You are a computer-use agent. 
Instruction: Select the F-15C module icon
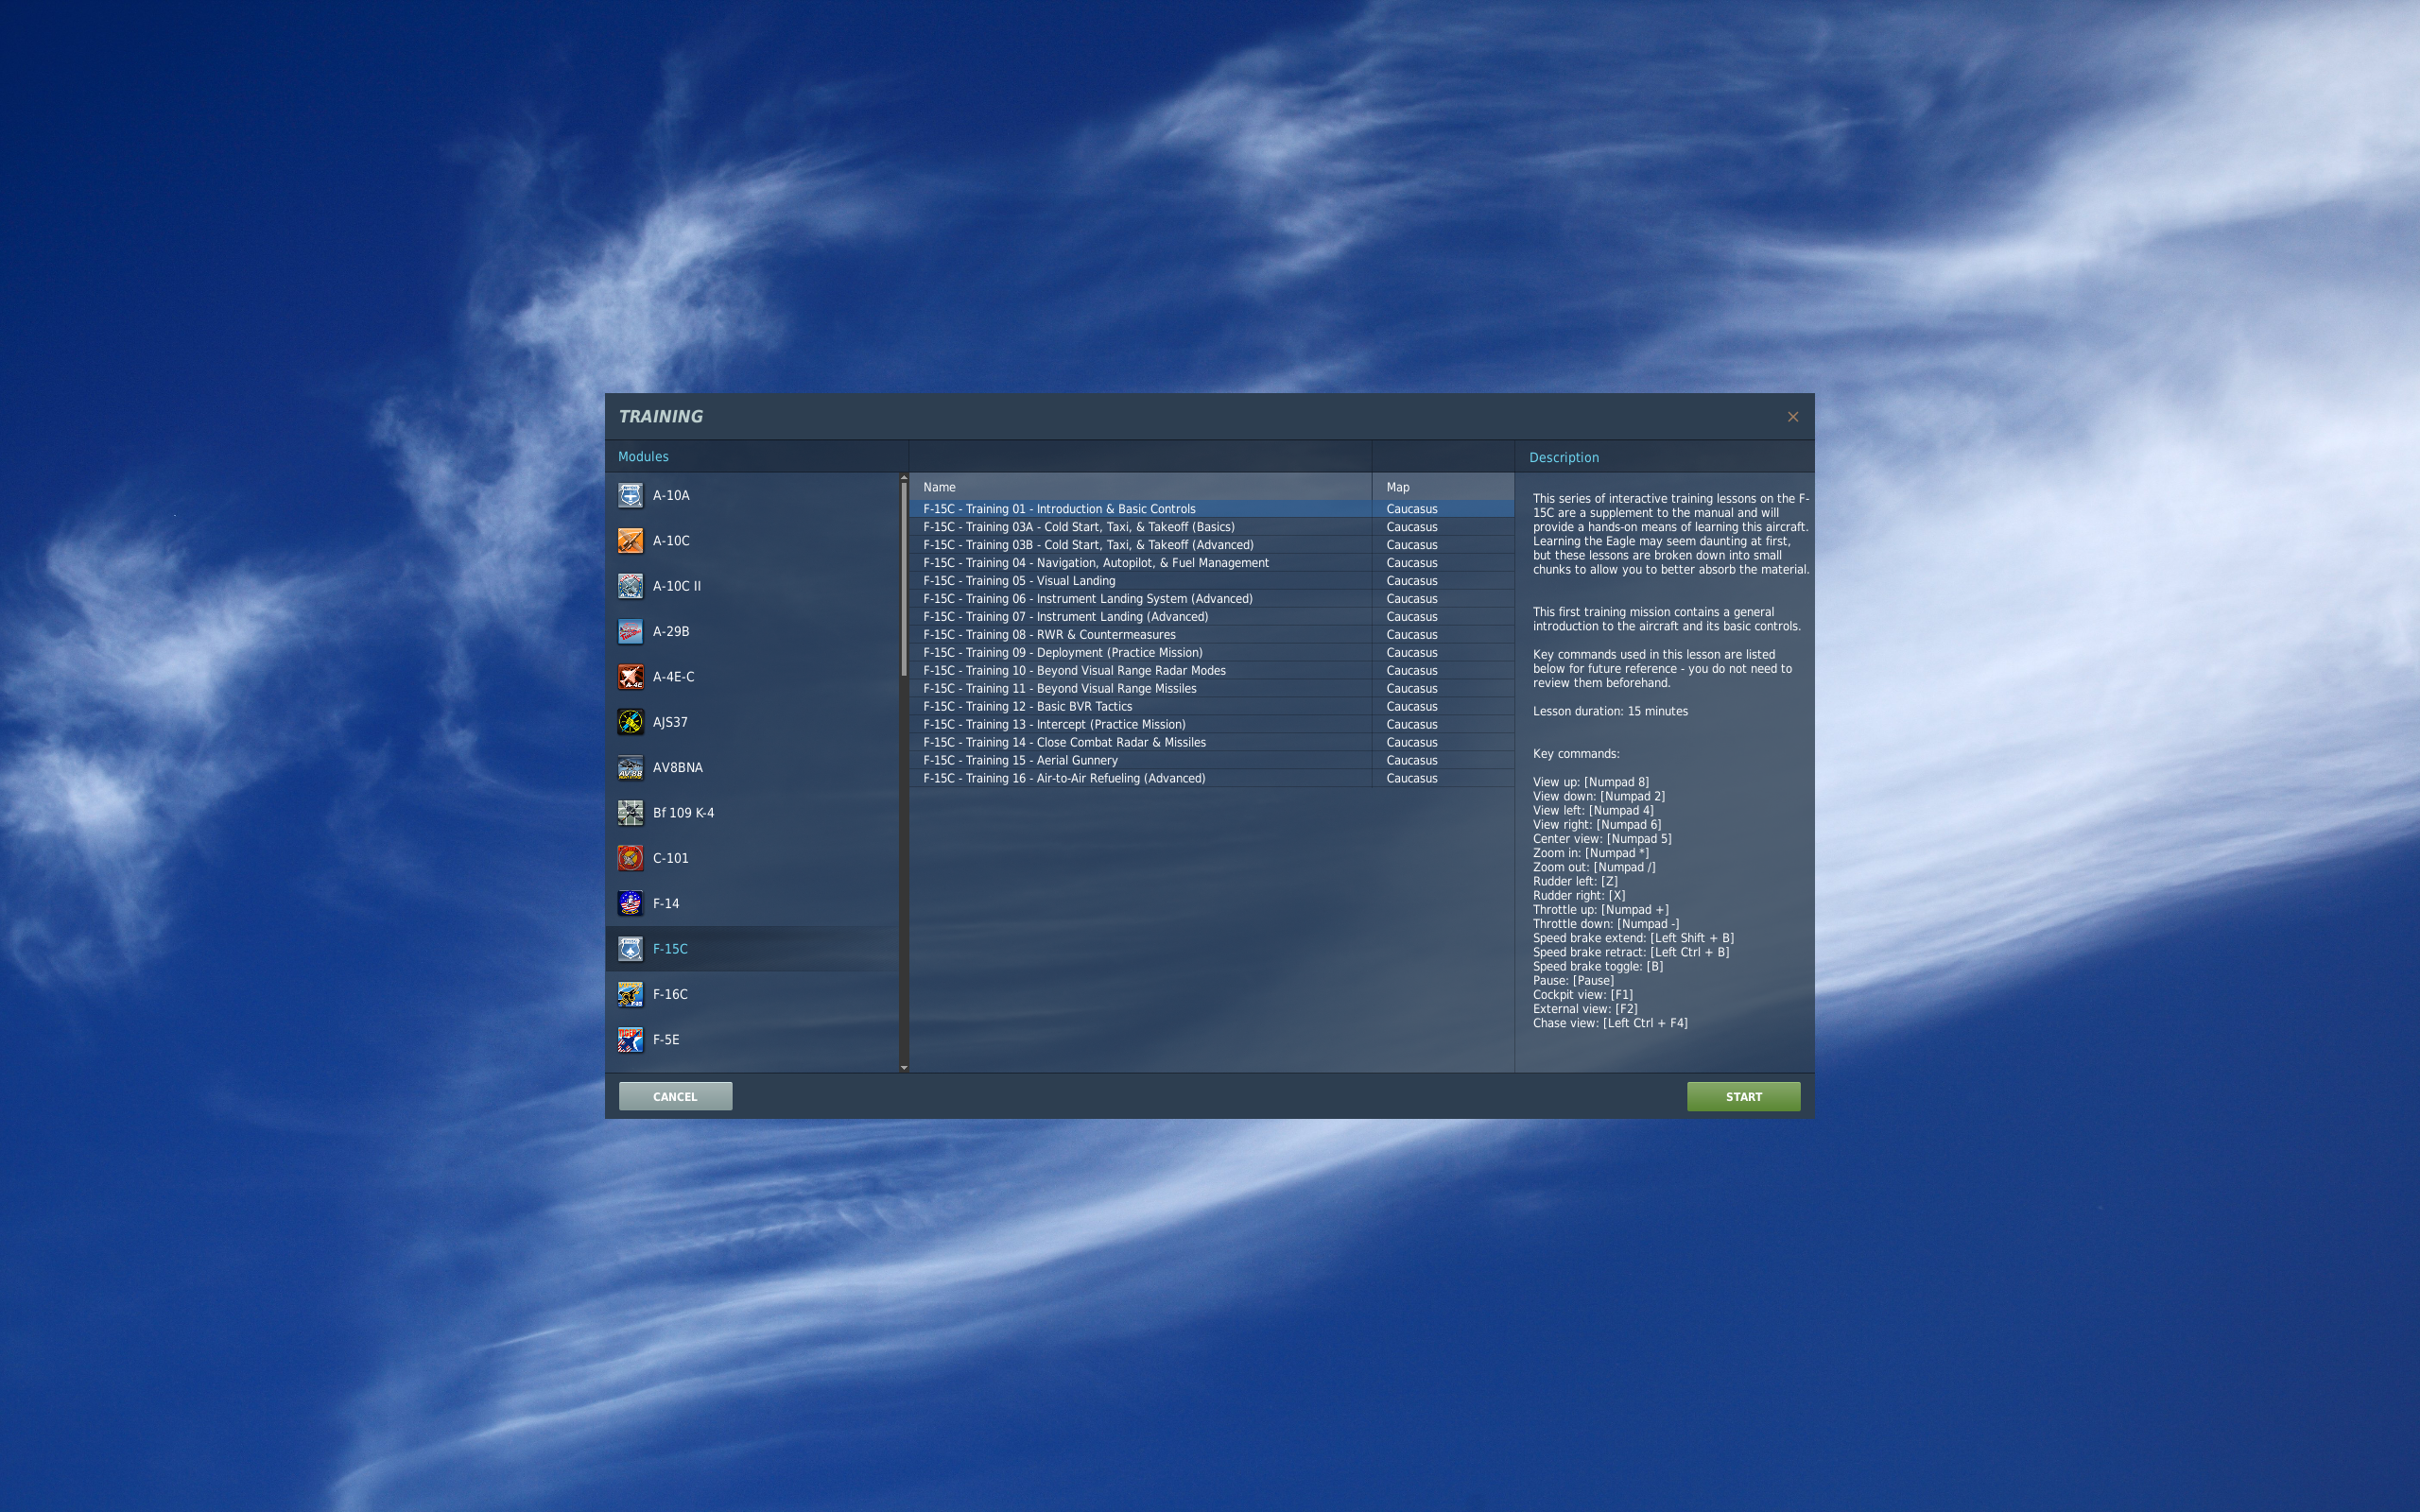click(630, 949)
